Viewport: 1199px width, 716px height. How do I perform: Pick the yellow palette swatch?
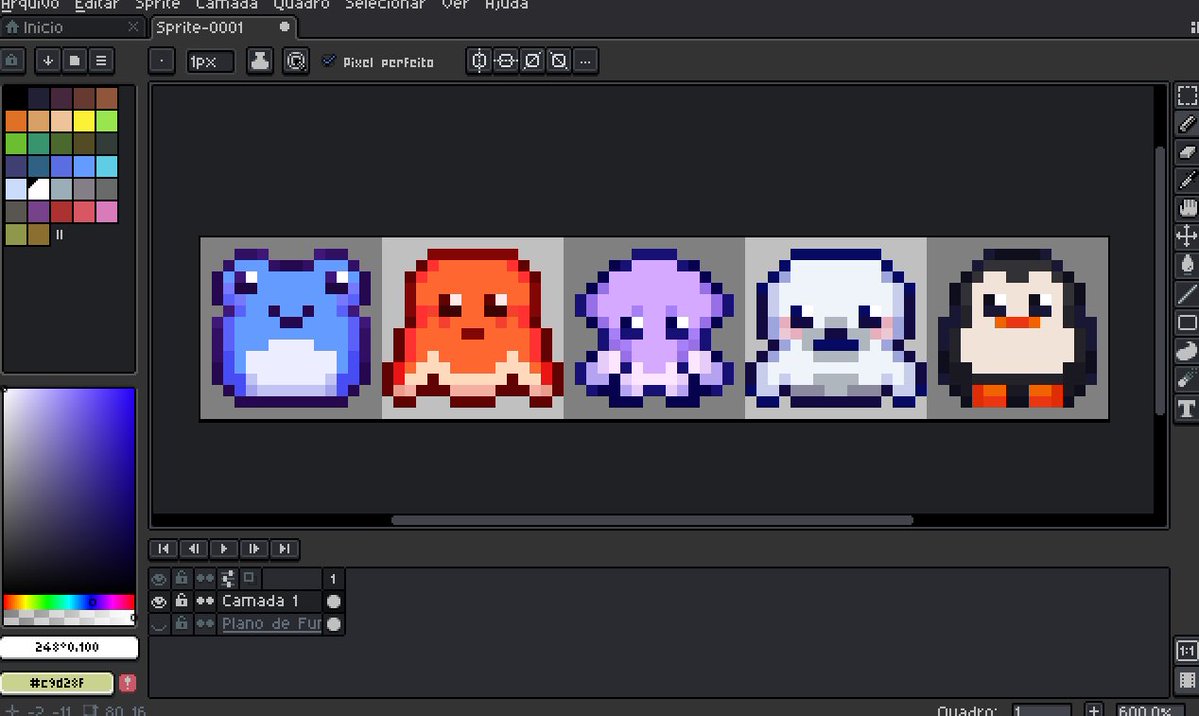tap(84, 121)
